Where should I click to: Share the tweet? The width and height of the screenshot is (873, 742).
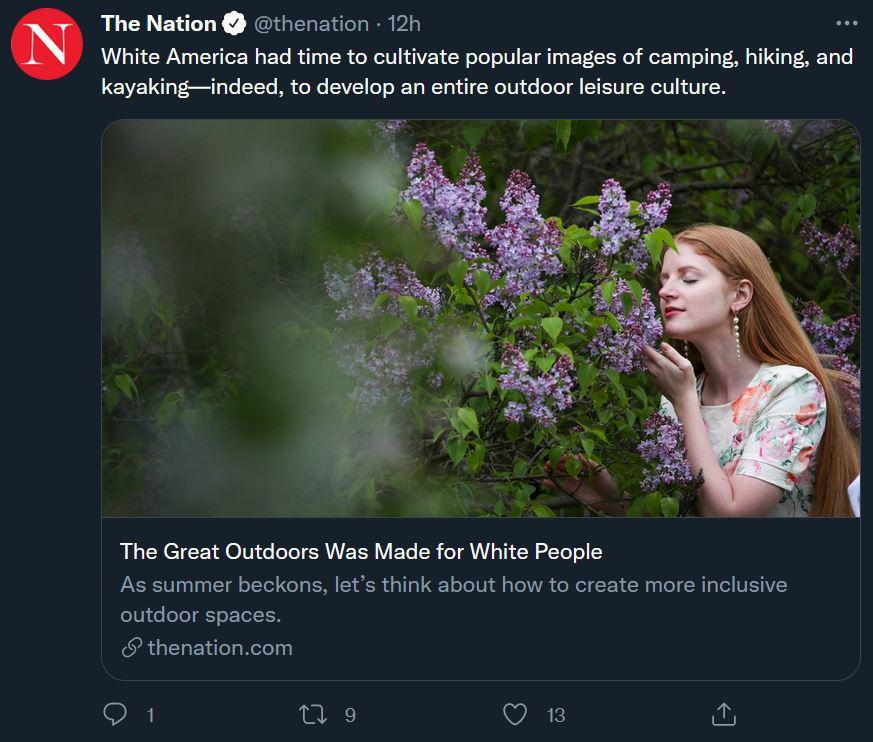coord(723,714)
